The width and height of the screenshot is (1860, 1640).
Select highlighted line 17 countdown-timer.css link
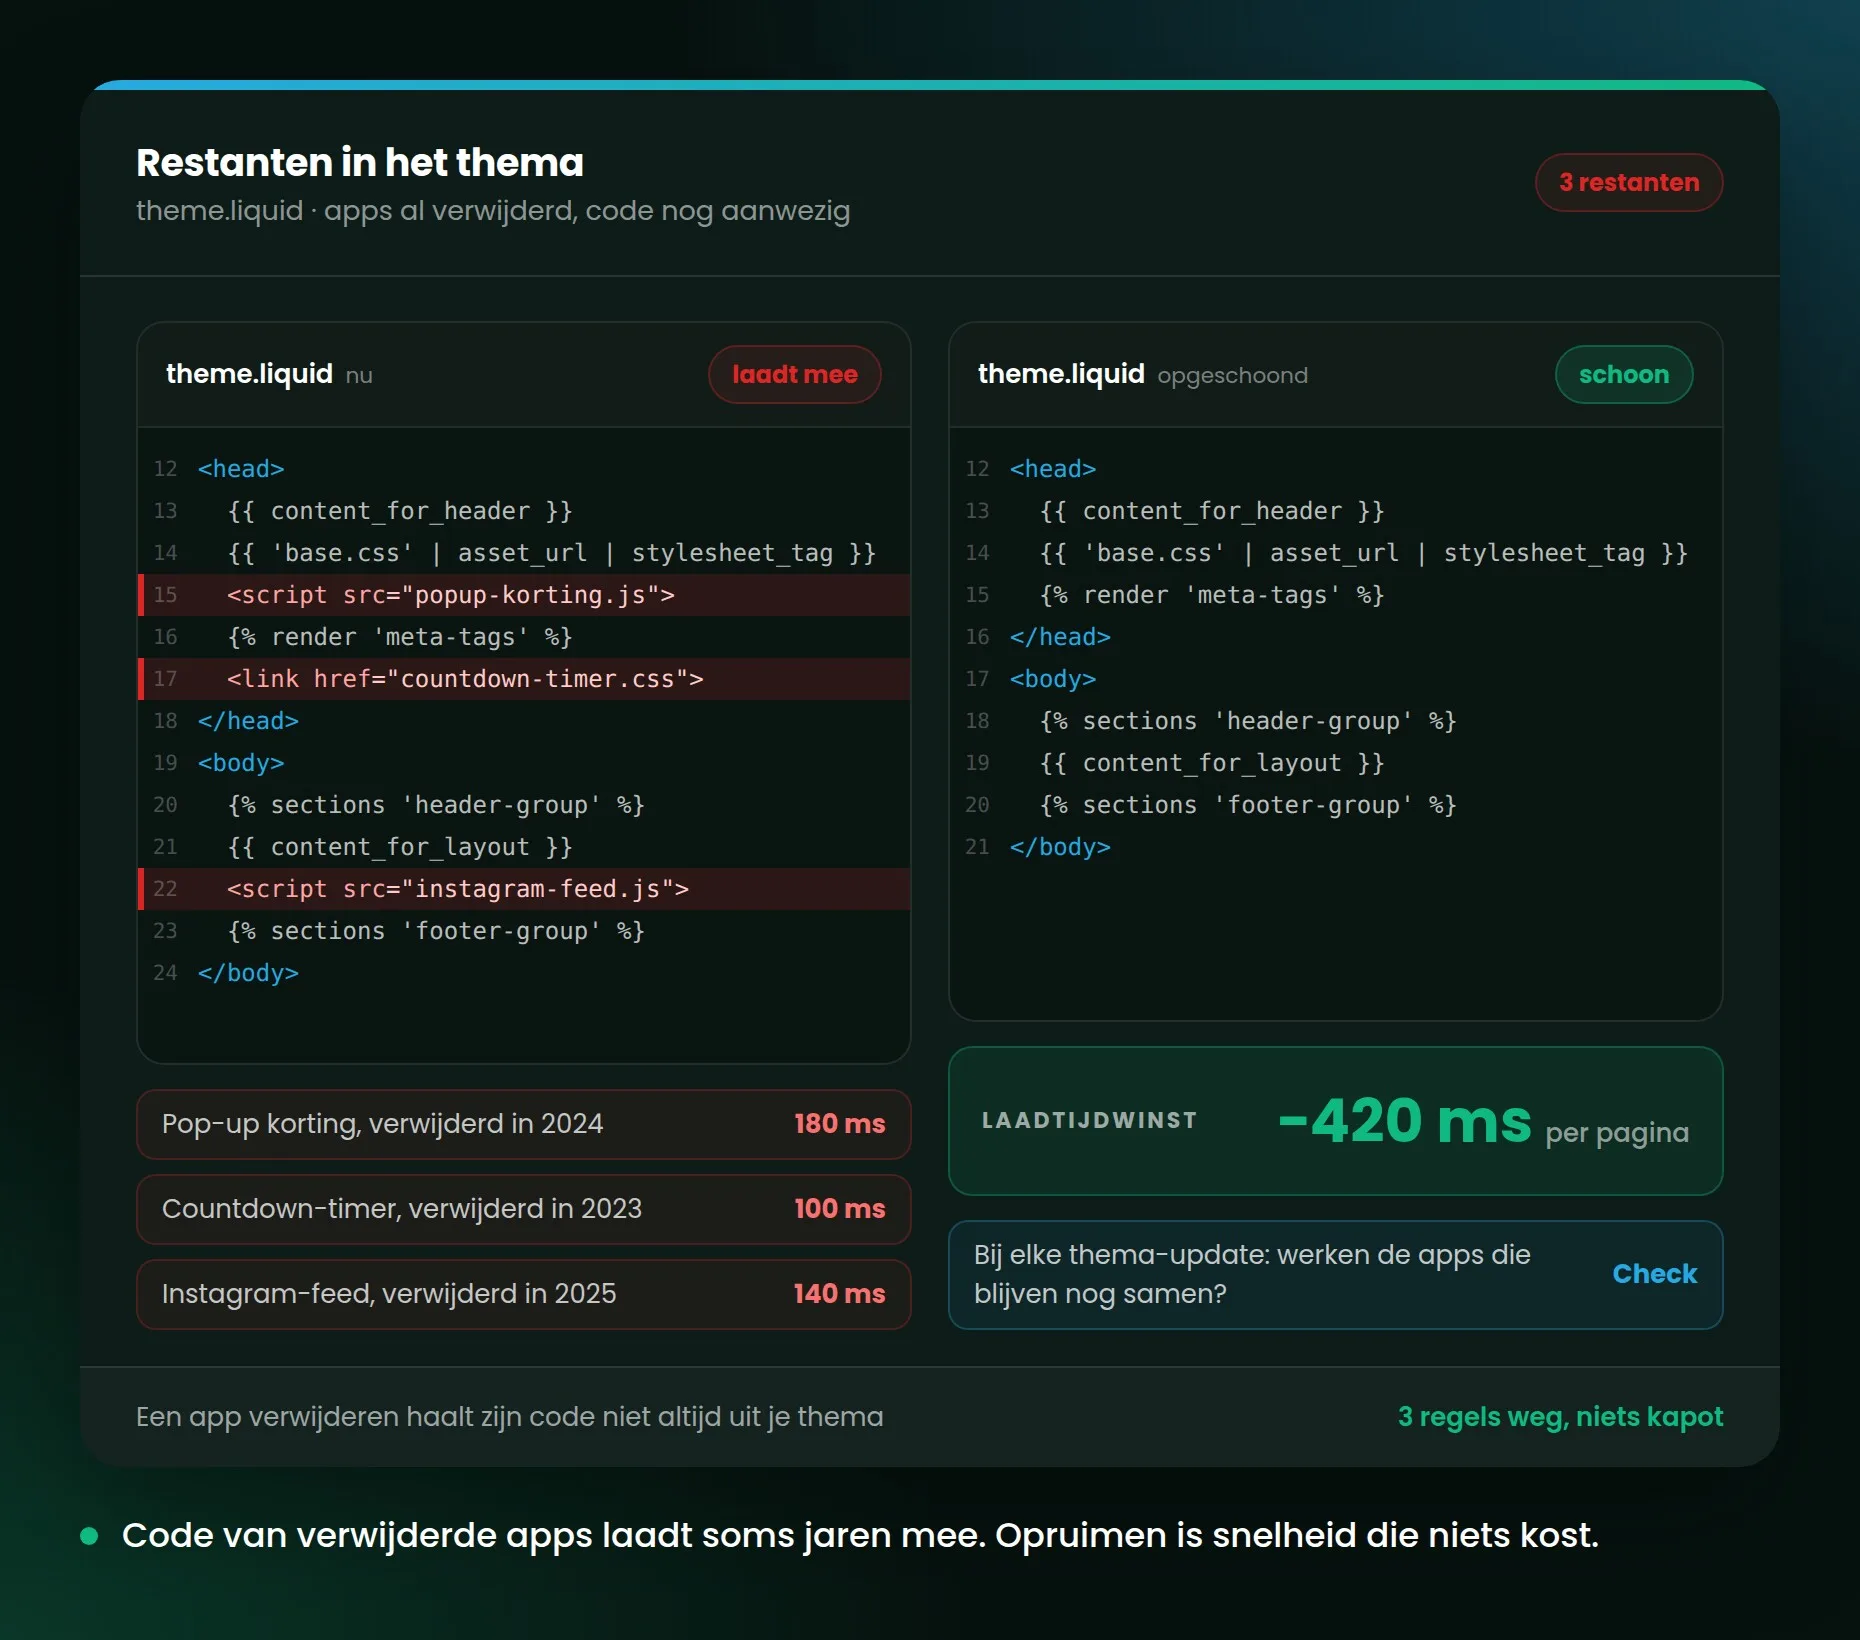[524, 679]
